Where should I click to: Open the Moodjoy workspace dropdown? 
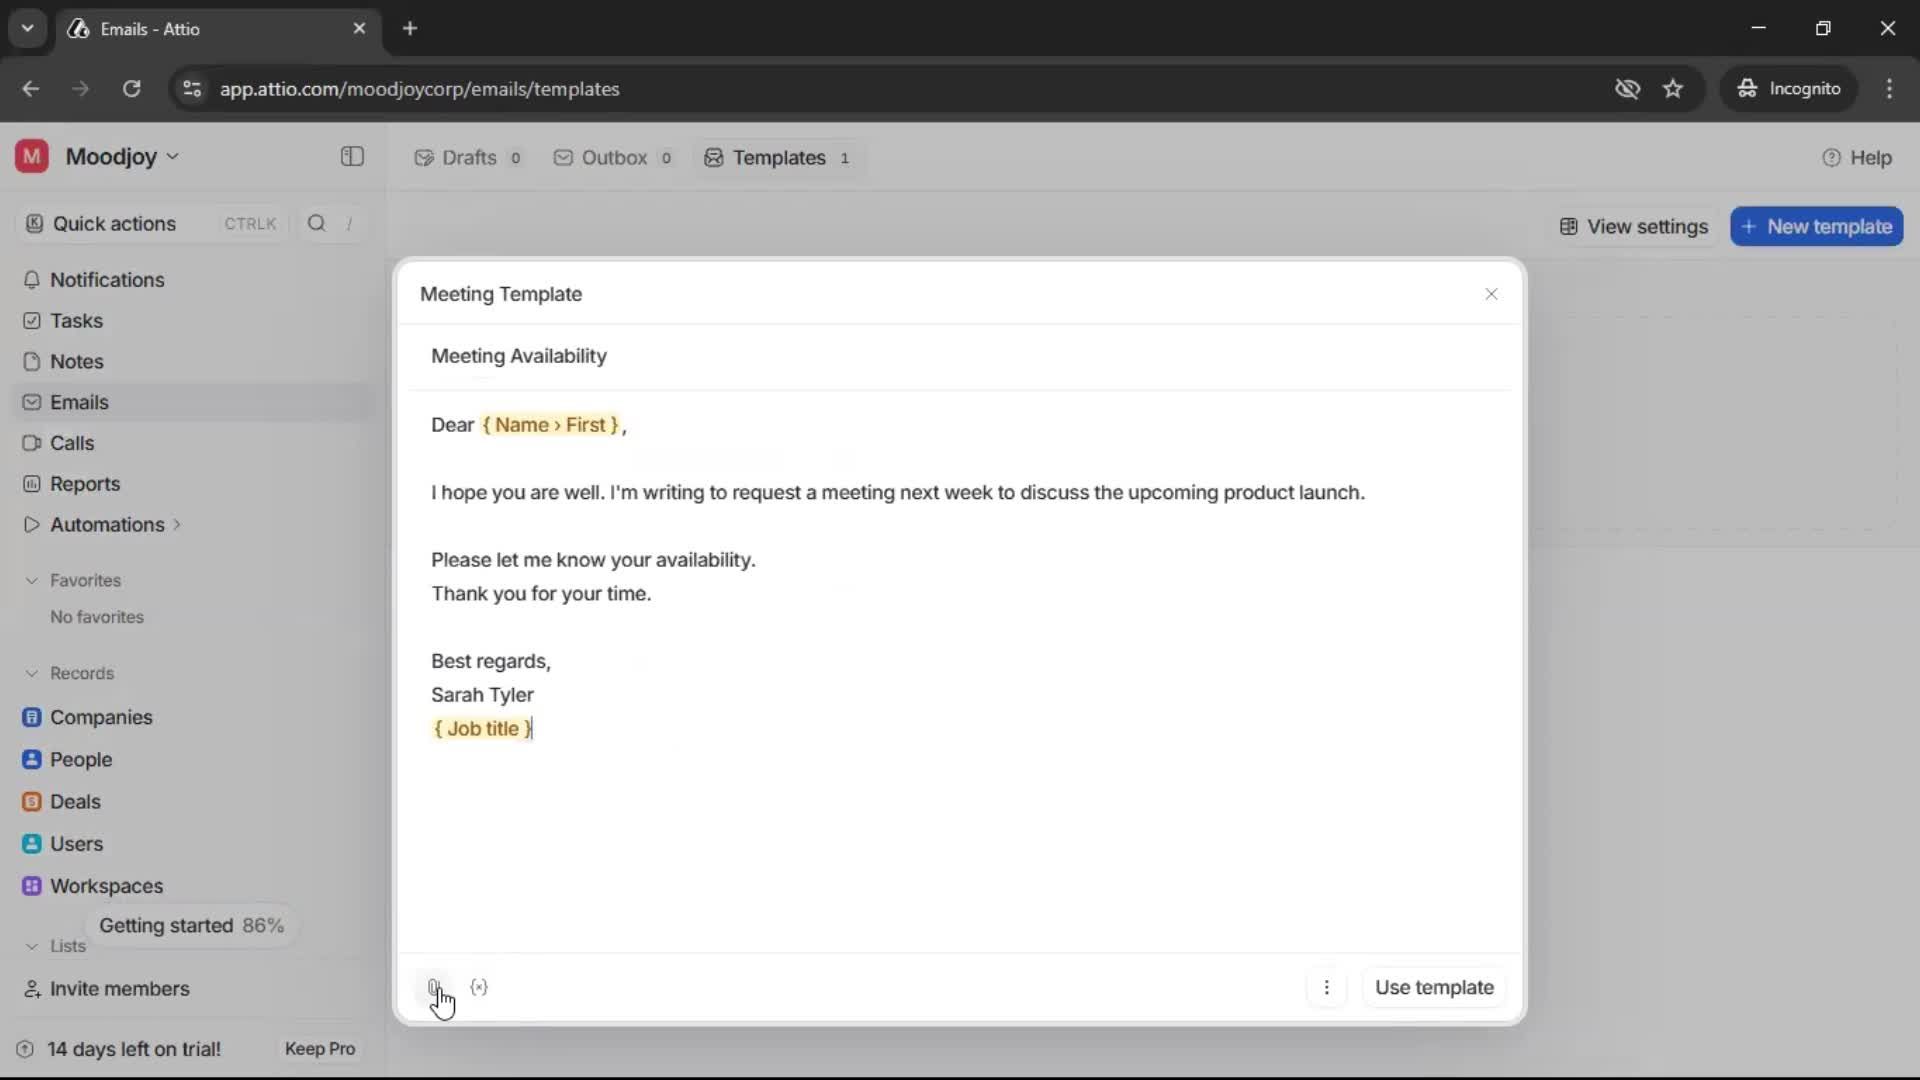click(x=172, y=156)
